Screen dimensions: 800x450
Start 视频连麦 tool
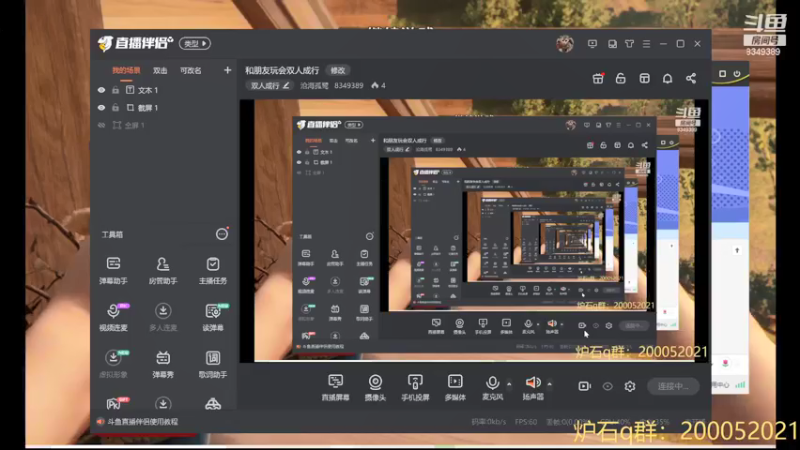pos(113,317)
